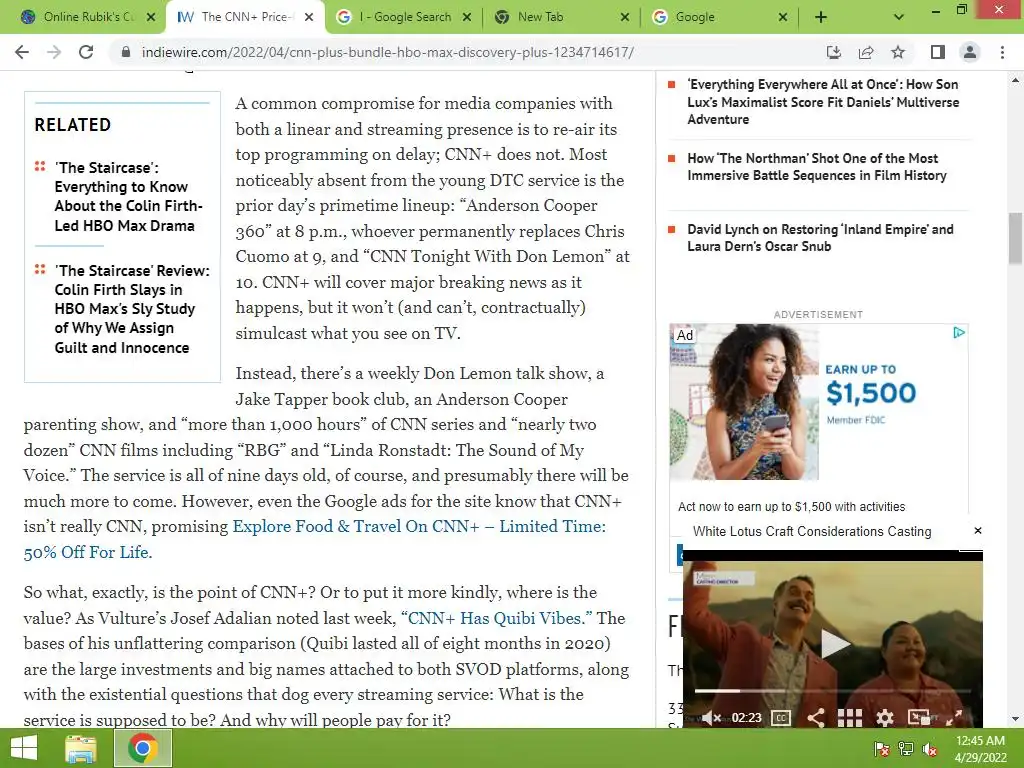Click the page vertical scrollbar thumb
This screenshot has height=768, width=1024.
(x=1015, y=238)
